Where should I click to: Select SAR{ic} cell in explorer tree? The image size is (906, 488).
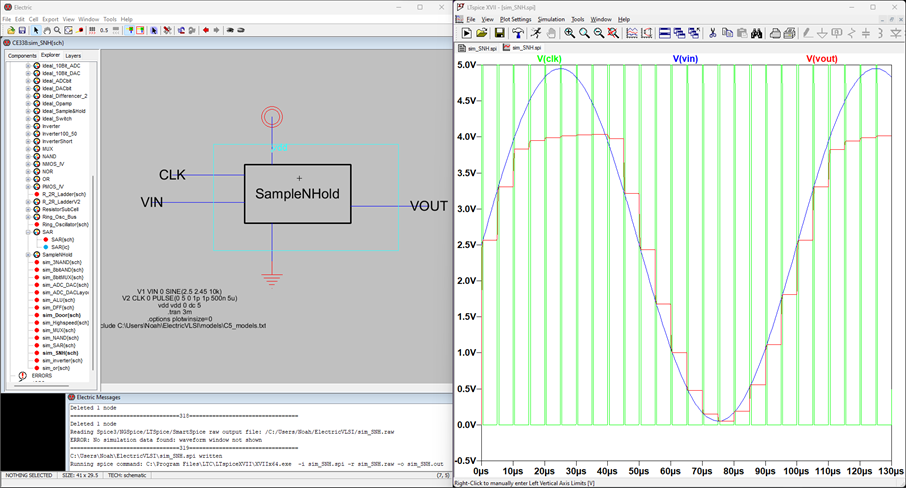60,247
